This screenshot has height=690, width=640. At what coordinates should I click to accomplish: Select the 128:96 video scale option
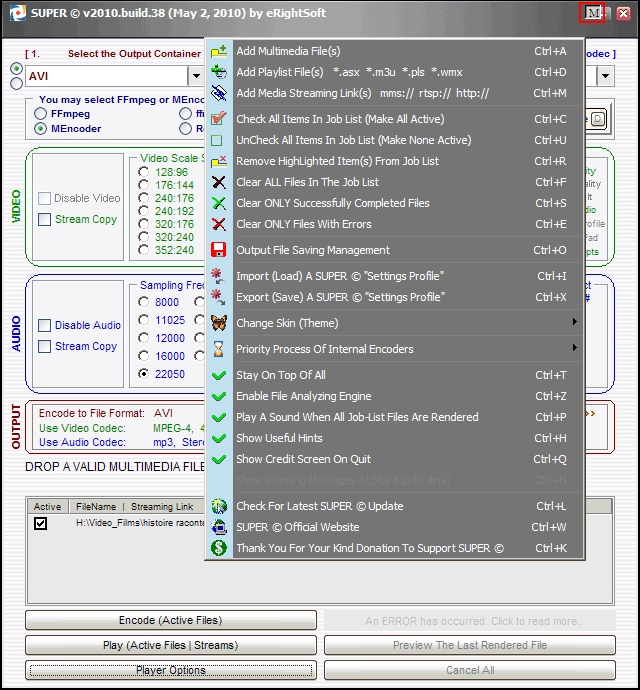(143, 172)
